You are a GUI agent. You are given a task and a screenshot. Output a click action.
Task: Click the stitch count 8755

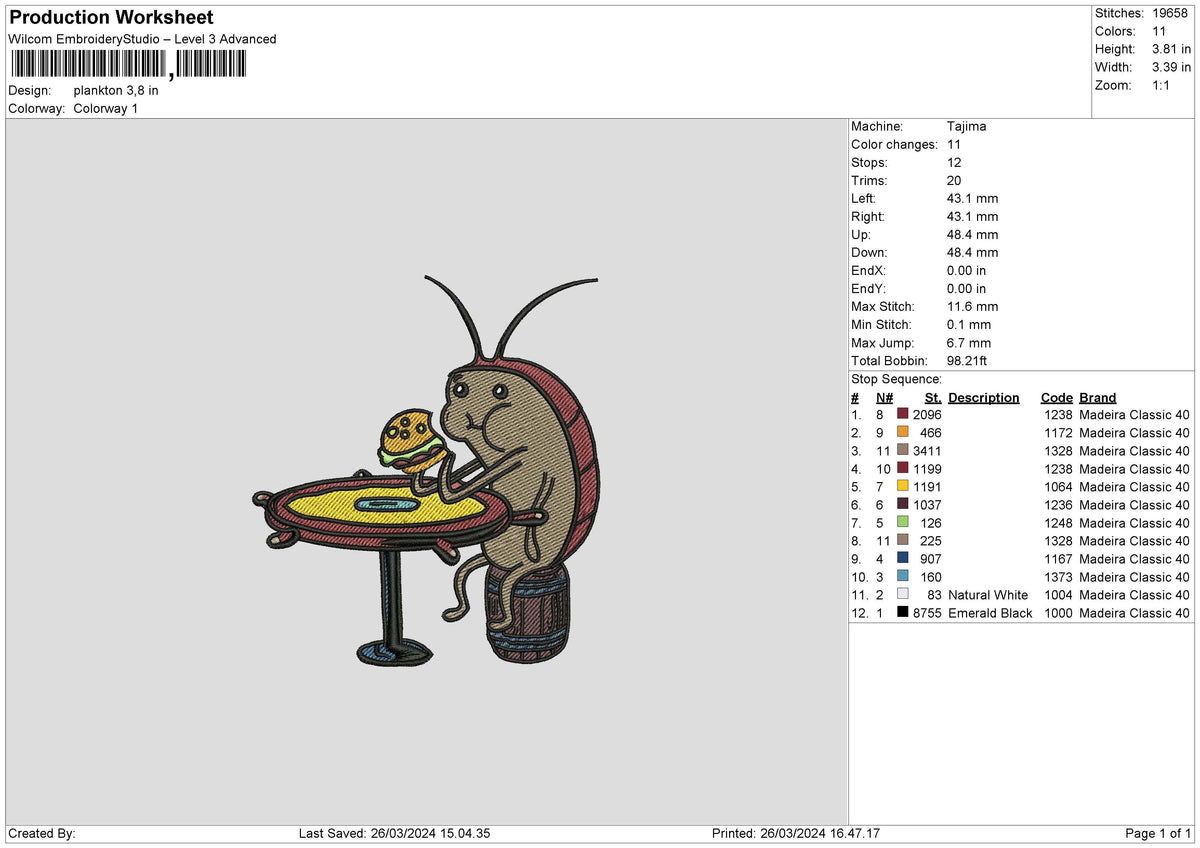927,612
